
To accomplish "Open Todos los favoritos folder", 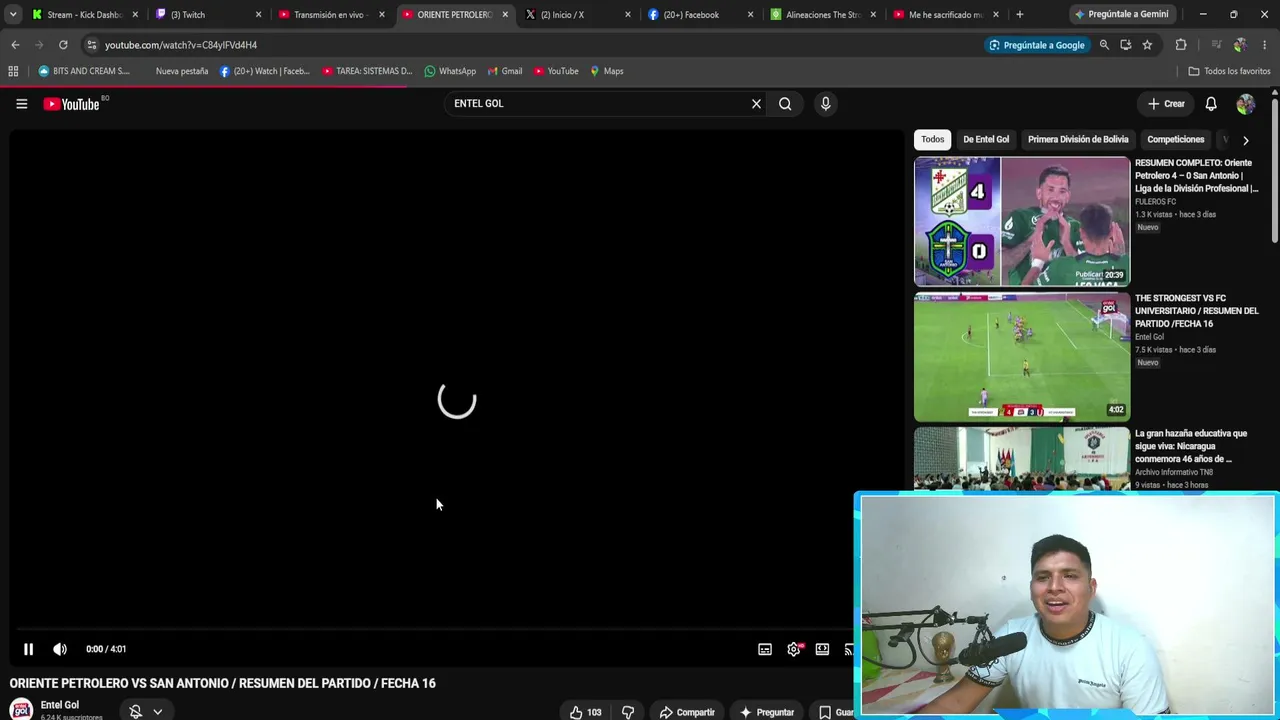I will point(1229,71).
